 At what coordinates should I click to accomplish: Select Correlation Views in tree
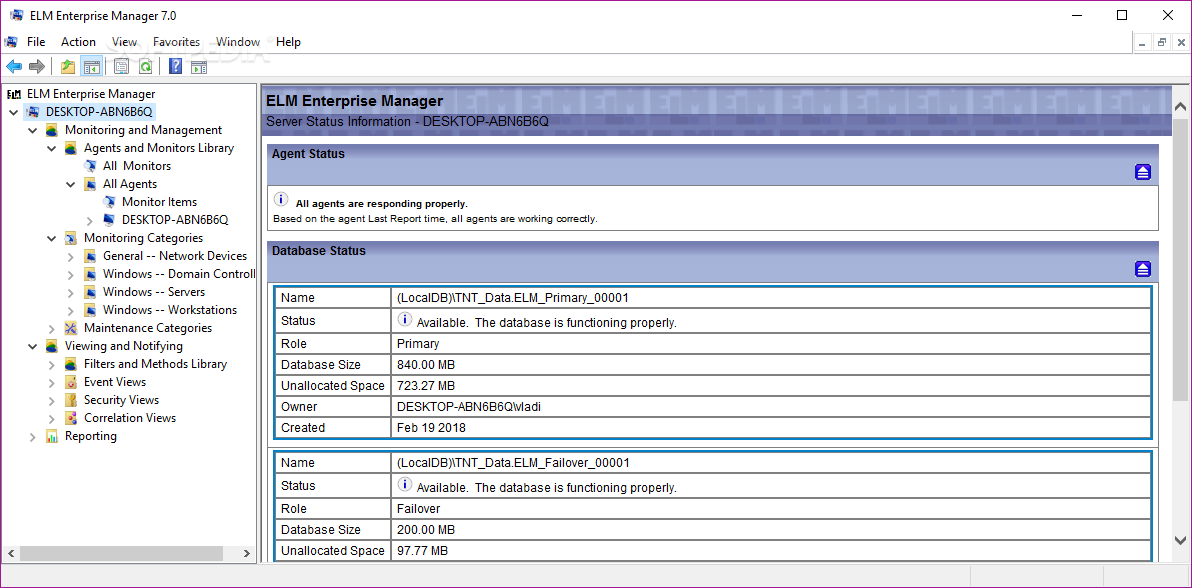click(130, 418)
